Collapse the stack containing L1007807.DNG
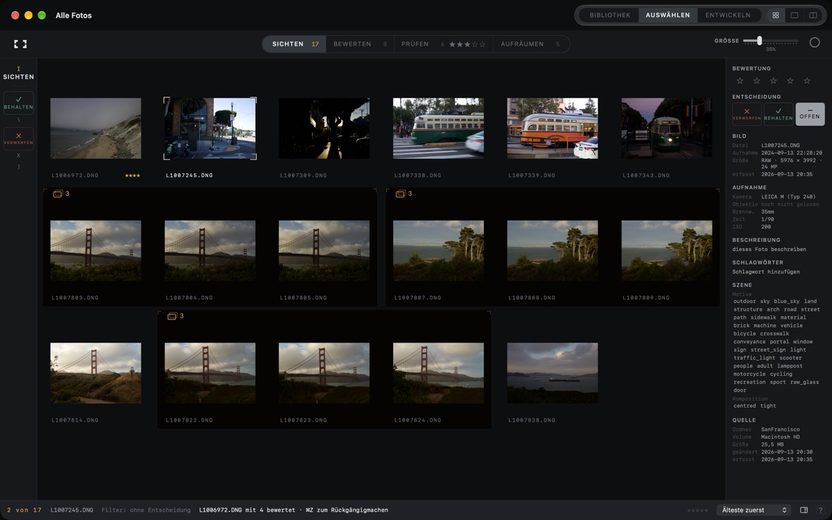The image size is (832, 520). point(400,194)
